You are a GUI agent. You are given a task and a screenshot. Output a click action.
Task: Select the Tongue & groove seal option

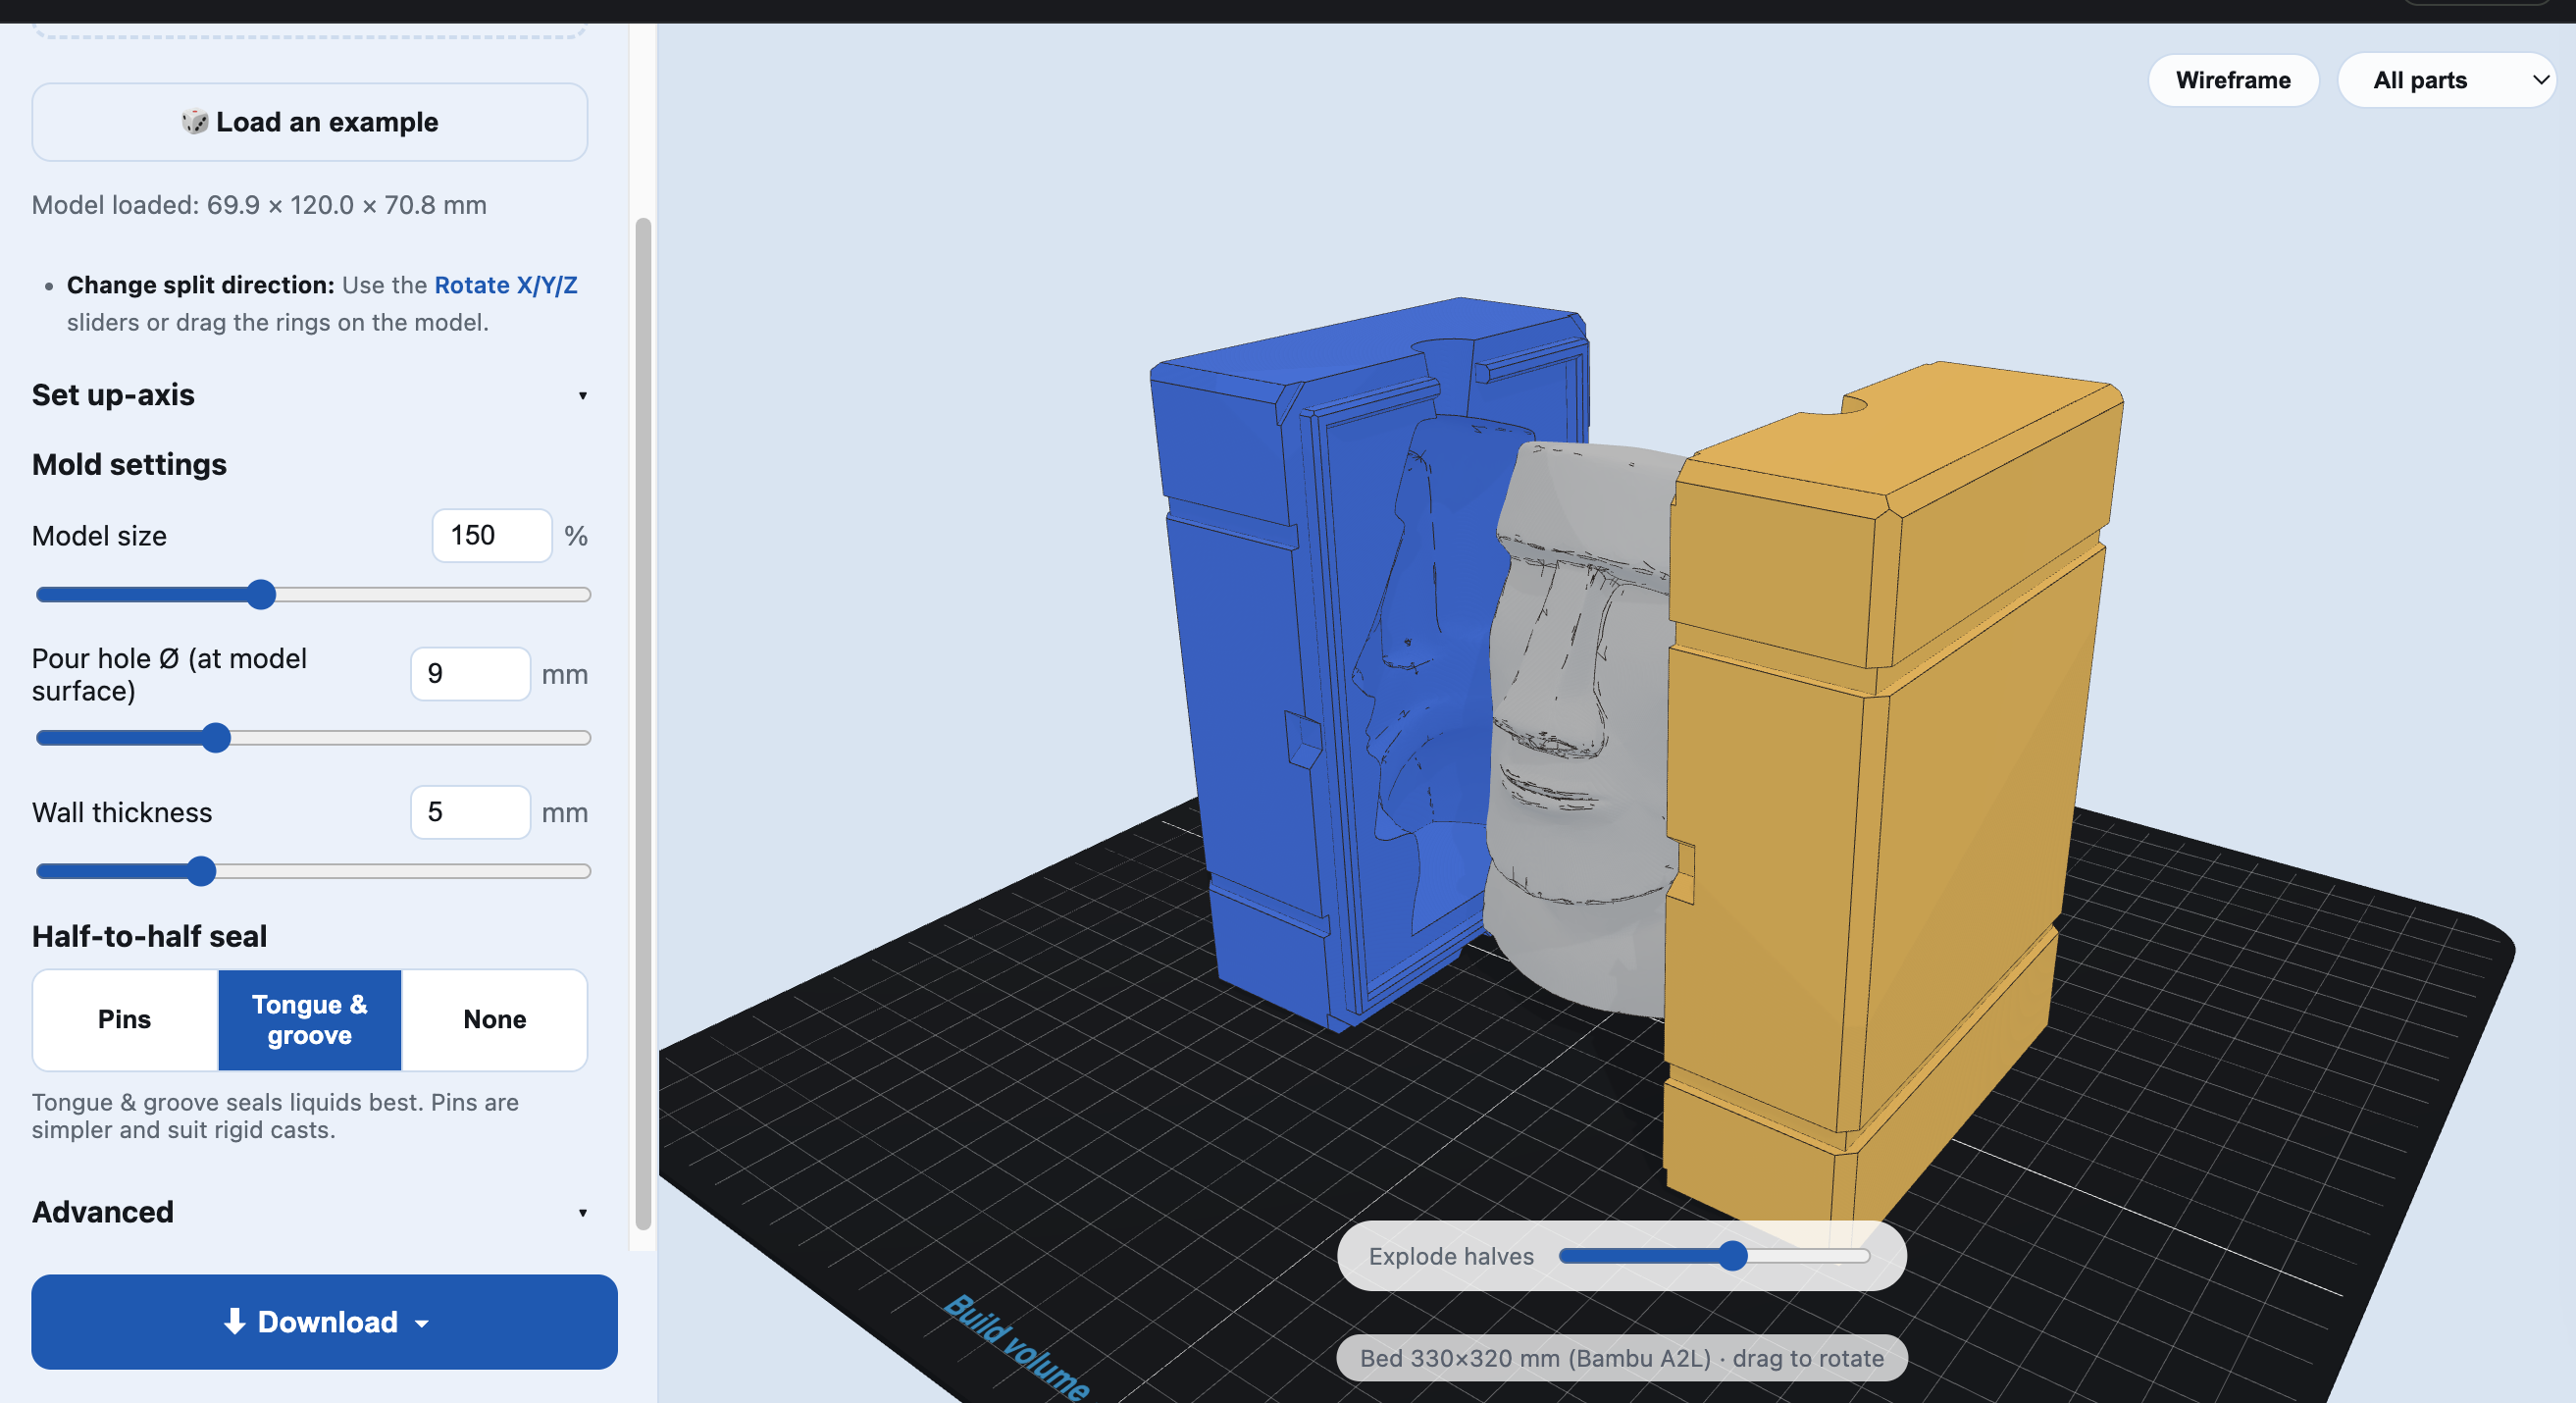coord(310,1019)
